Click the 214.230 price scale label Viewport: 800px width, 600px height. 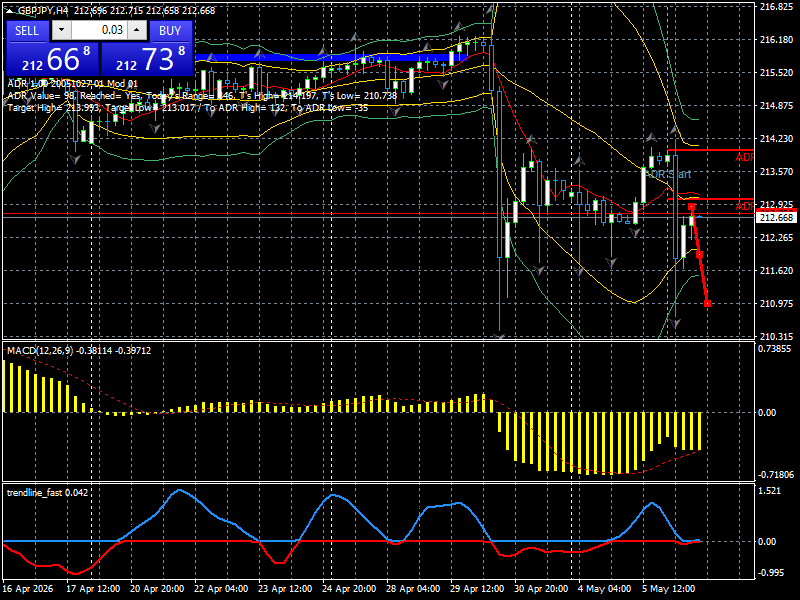point(777,139)
